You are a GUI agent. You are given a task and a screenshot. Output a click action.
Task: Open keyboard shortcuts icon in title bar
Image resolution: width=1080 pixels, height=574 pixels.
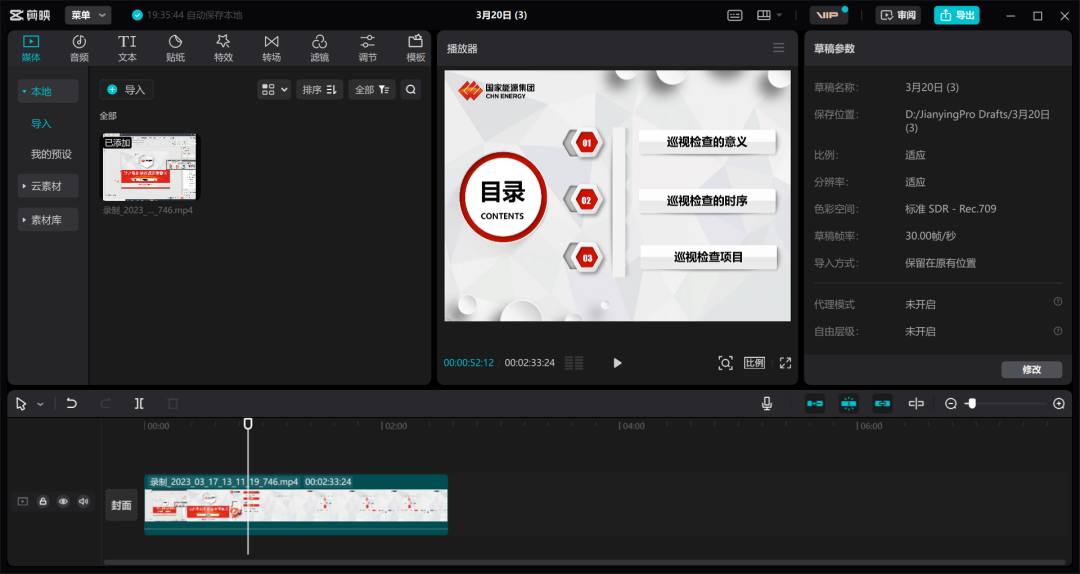pyautogui.click(x=735, y=15)
